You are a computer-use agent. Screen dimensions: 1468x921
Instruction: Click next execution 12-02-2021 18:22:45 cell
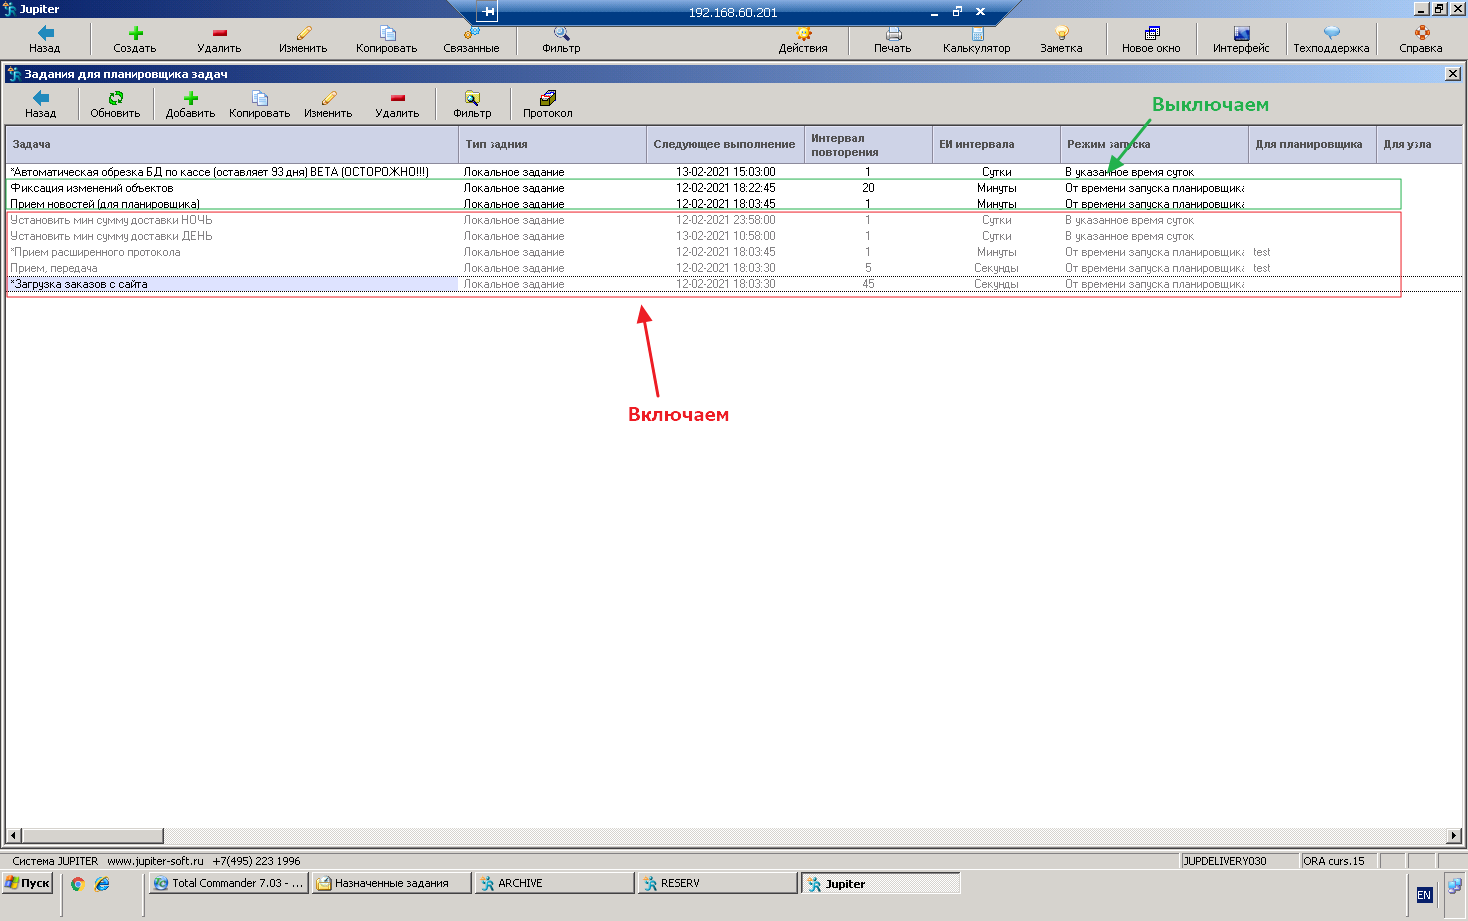pyautogui.click(x=726, y=188)
